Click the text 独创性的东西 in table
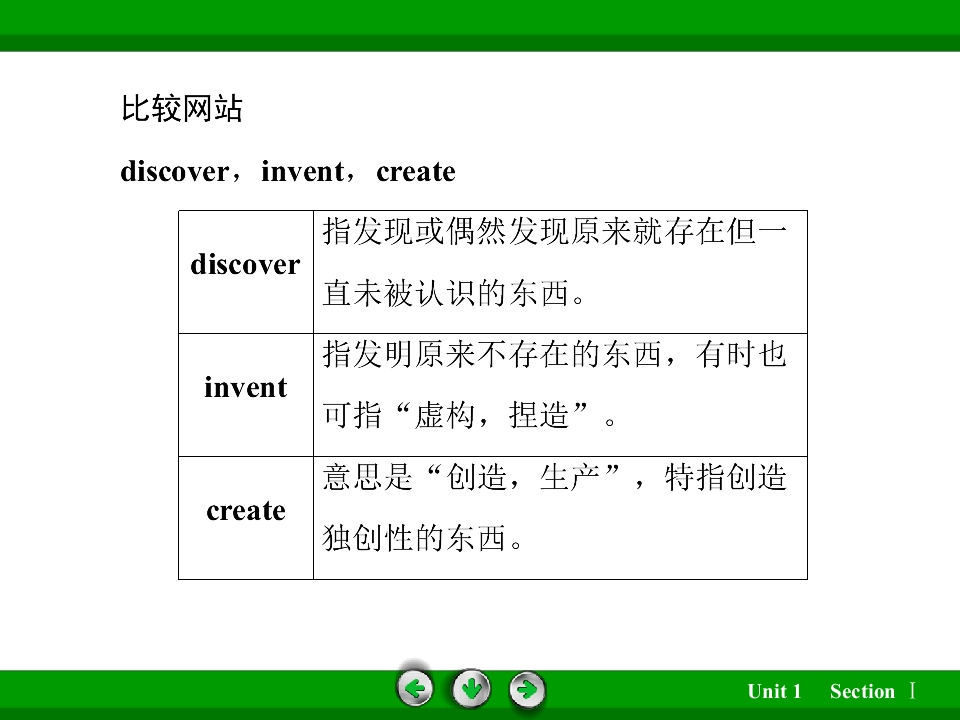The height and width of the screenshot is (720, 960). 414,539
